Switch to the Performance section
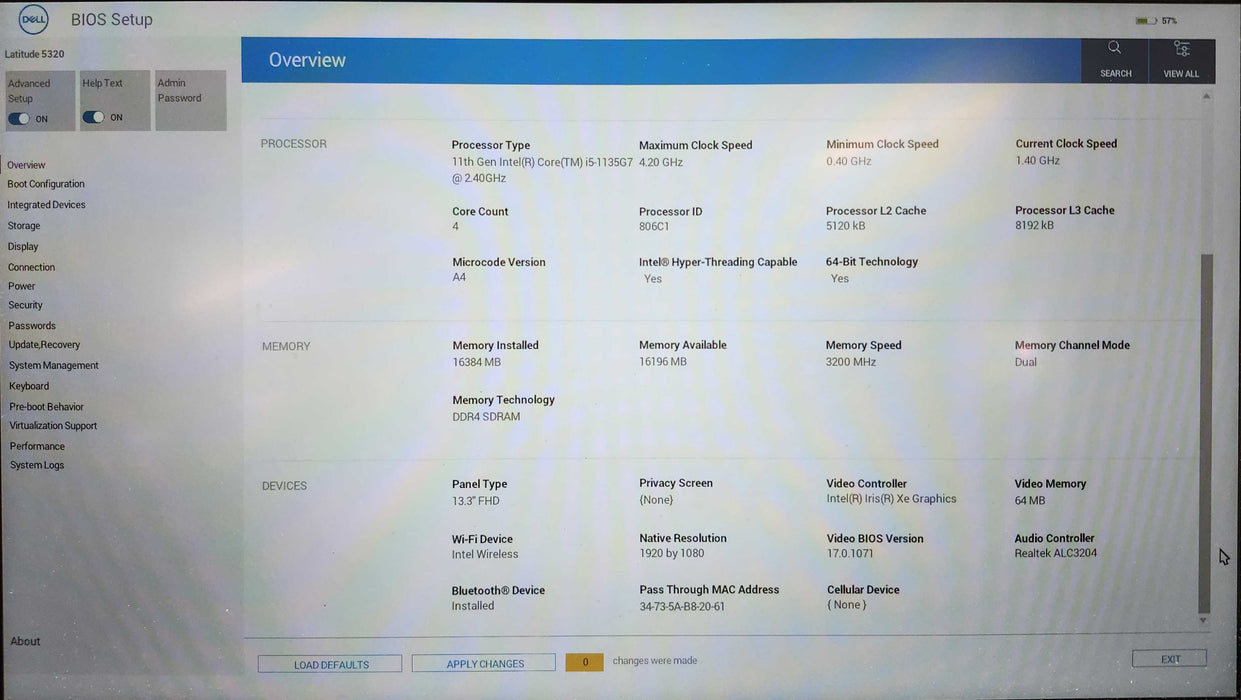Image resolution: width=1241 pixels, height=700 pixels. [36, 445]
